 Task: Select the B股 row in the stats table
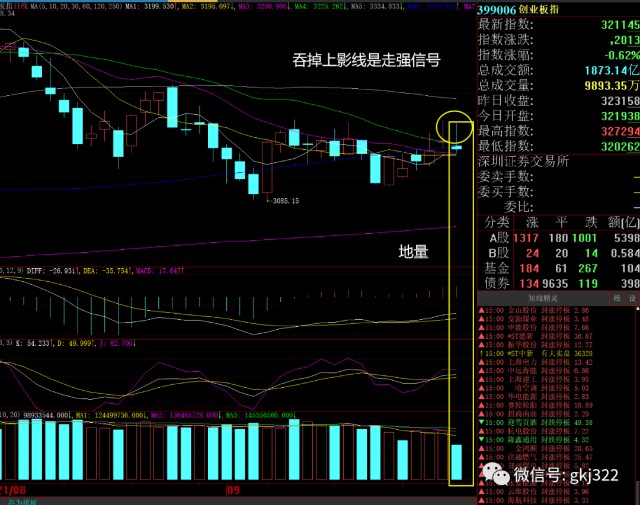click(559, 253)
